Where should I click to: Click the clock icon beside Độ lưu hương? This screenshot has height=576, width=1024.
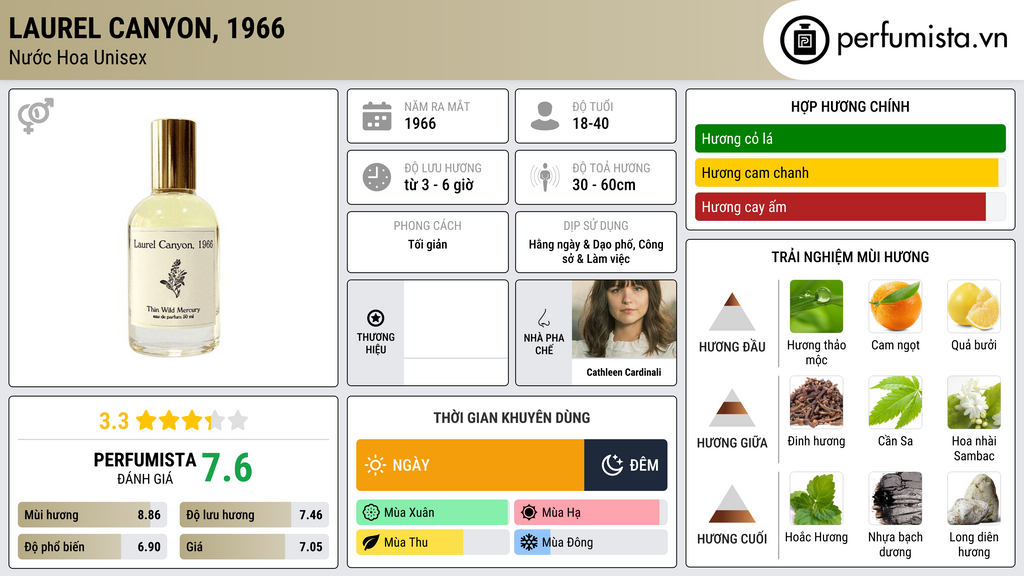[377, 177]
